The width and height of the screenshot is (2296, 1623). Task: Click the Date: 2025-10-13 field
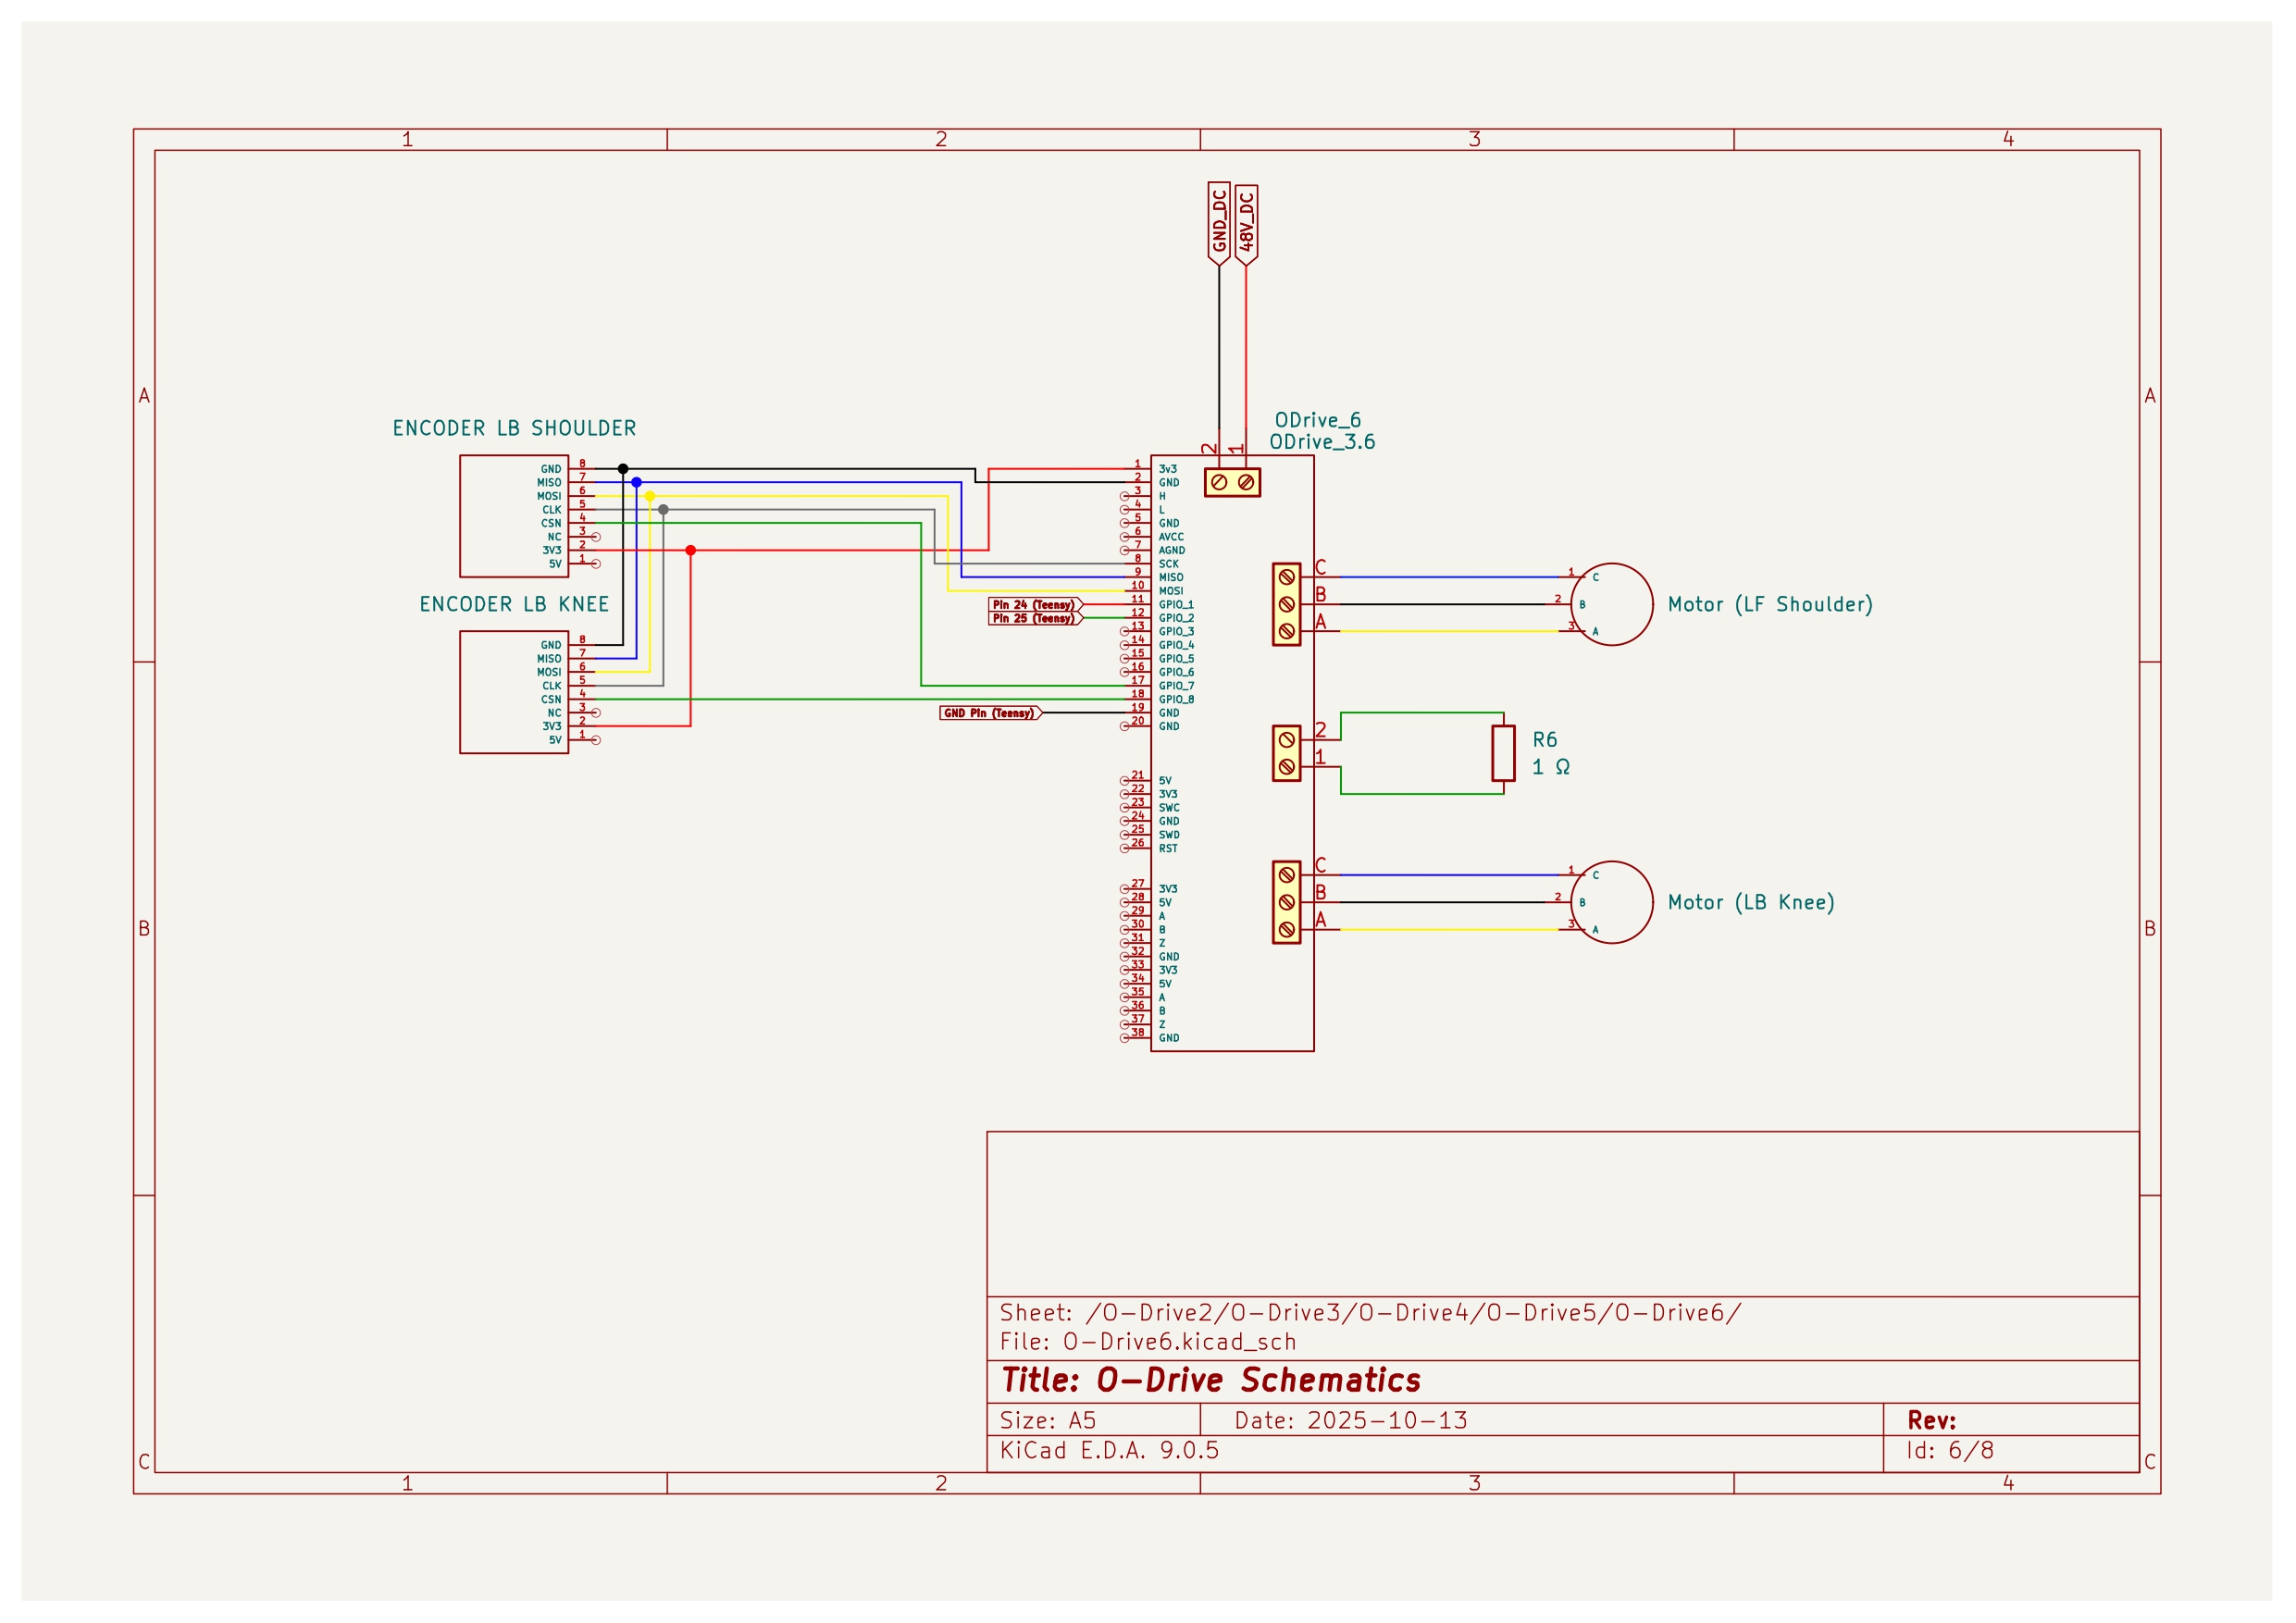(1351, 1420)
